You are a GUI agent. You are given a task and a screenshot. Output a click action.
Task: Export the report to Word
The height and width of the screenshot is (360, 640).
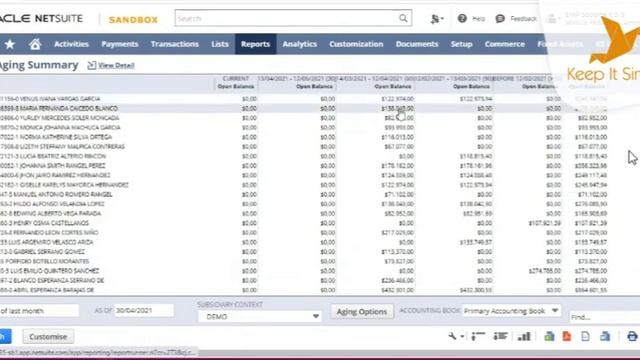click(605, 336)
